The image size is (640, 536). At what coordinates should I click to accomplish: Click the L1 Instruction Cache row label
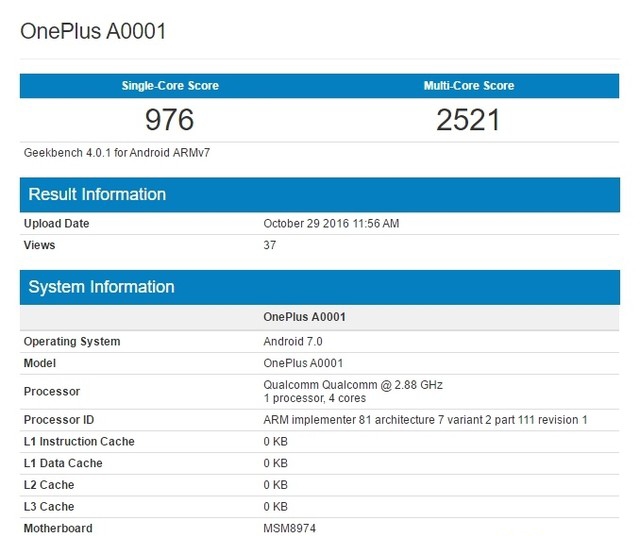pos(79,442)
